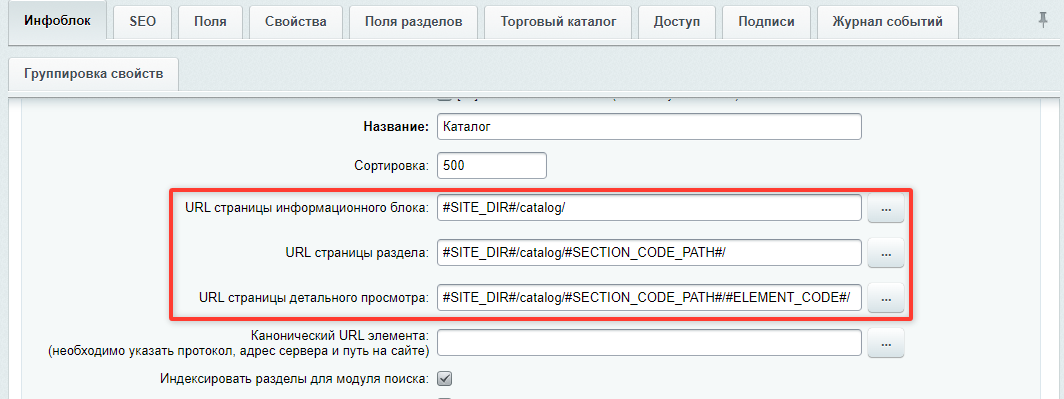1064x399 pixels.
Task: Focus the Канонический URL элемента field
Action: pyautogui.click(x=649, y=343)
